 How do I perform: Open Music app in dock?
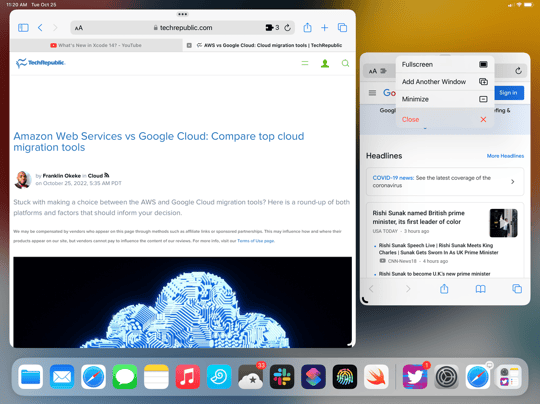point(188,377)
